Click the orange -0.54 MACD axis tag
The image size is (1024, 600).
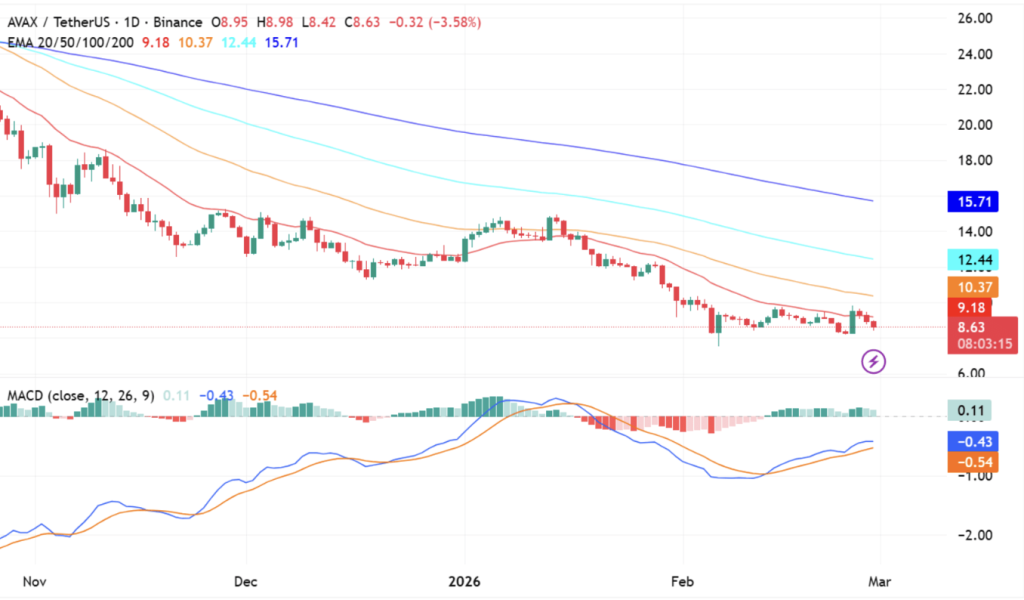tap(974, 462)
